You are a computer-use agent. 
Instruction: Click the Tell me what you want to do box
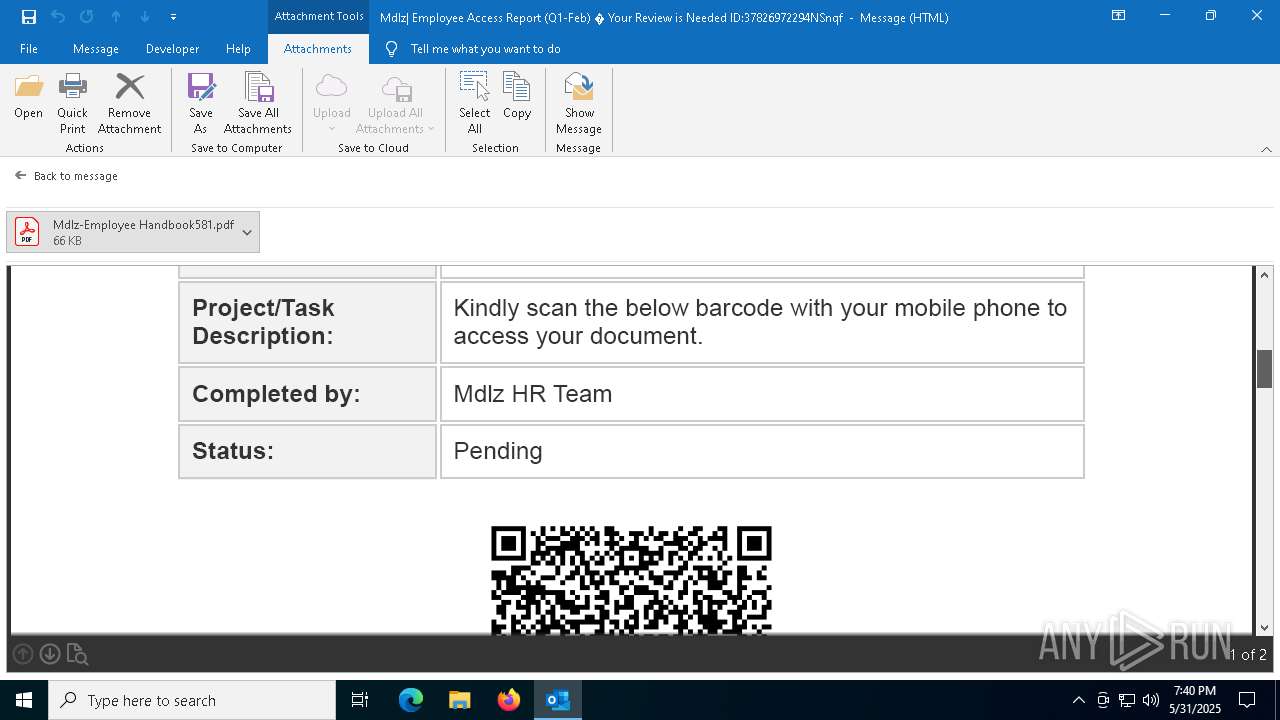485,49
